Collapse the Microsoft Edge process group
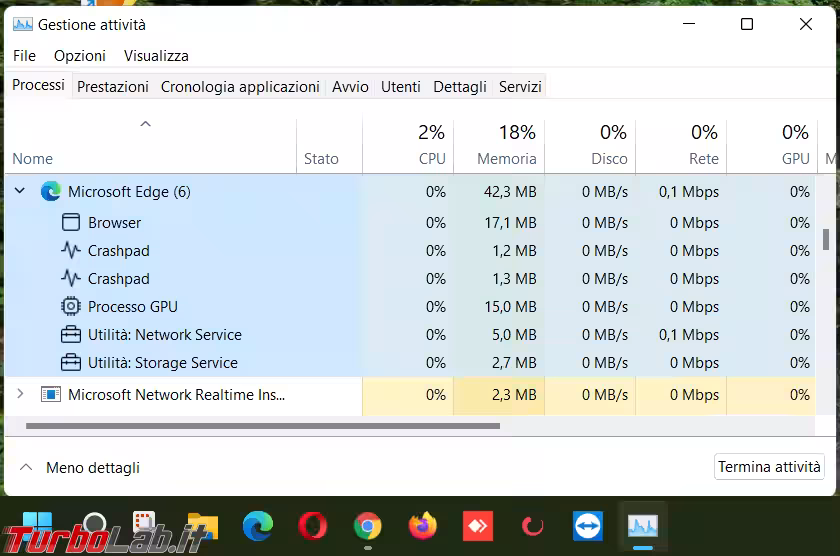Image resolution: width=840 pixels, height=556 pixels. (x=20, y=191)
